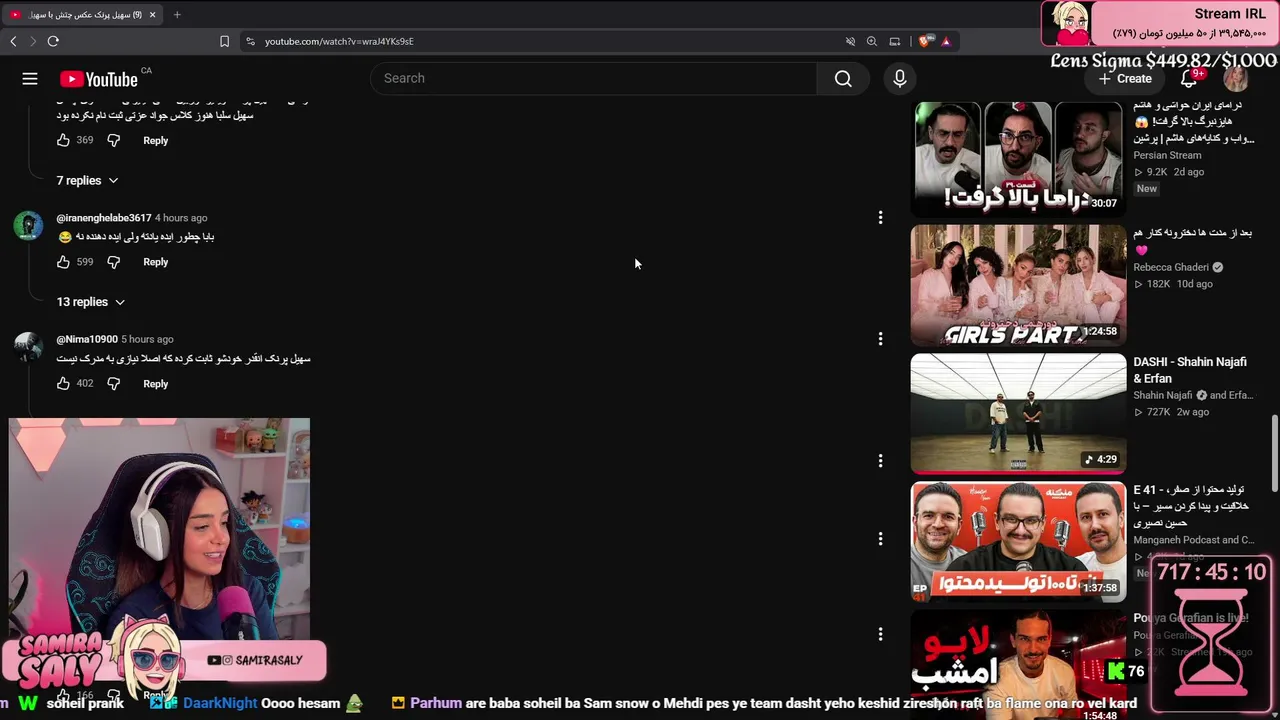Open YouTube notifications bell
The height and width of the screenshot is (720, 1280).
pos(1189,79)
